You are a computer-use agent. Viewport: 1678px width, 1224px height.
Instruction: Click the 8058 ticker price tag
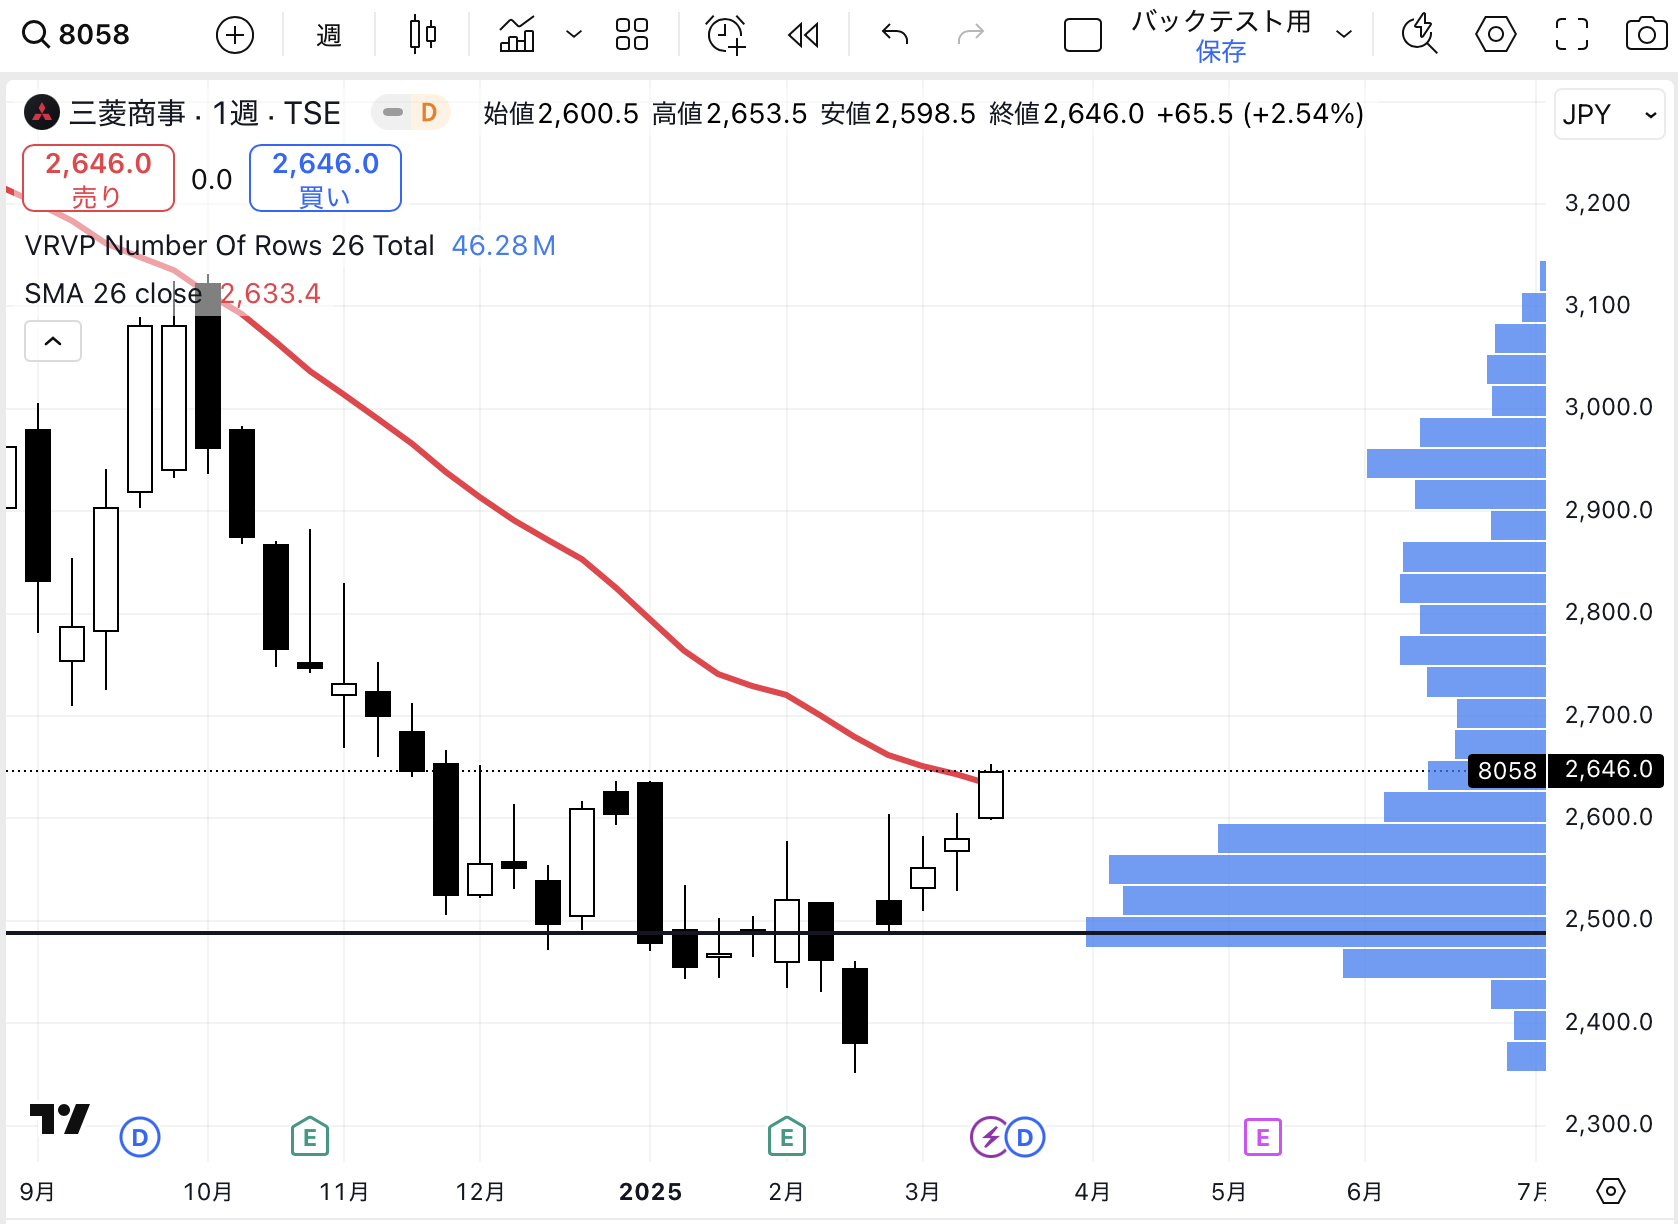pos(1507,770)
